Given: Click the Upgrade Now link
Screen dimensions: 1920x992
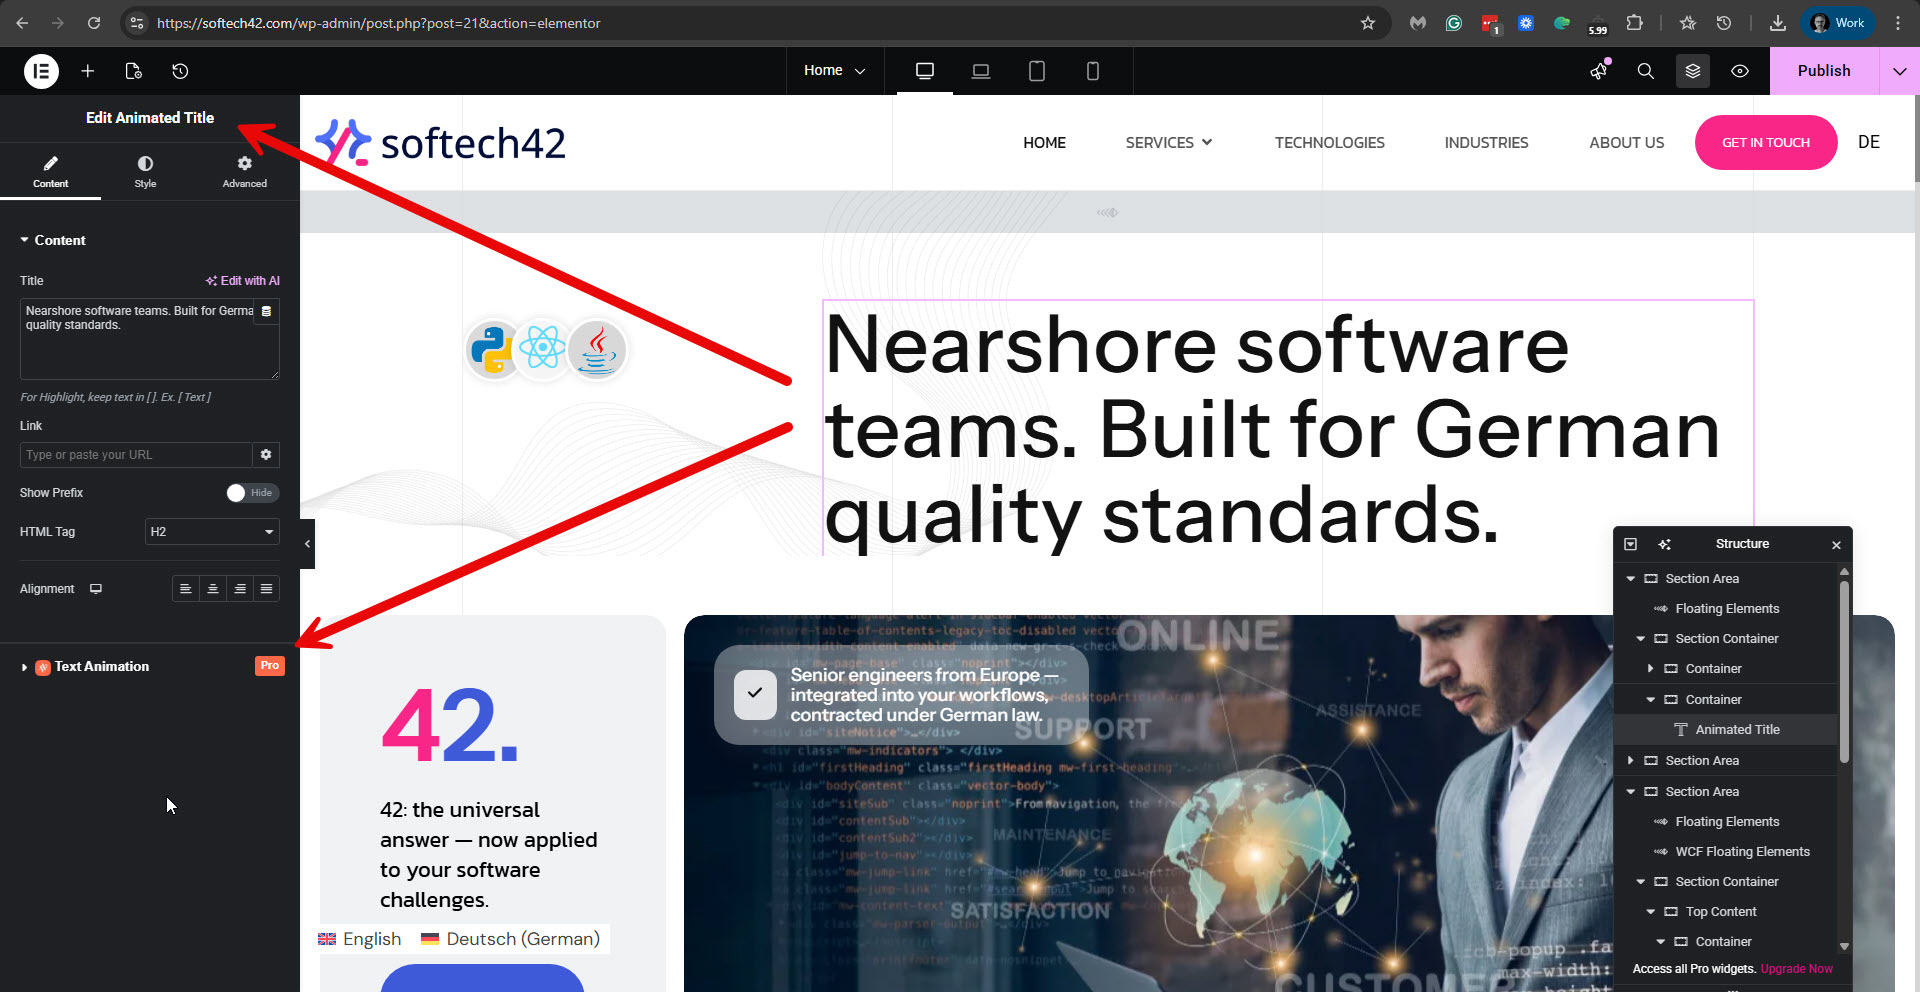Looking at the screenshot, I should (1796, 969).
